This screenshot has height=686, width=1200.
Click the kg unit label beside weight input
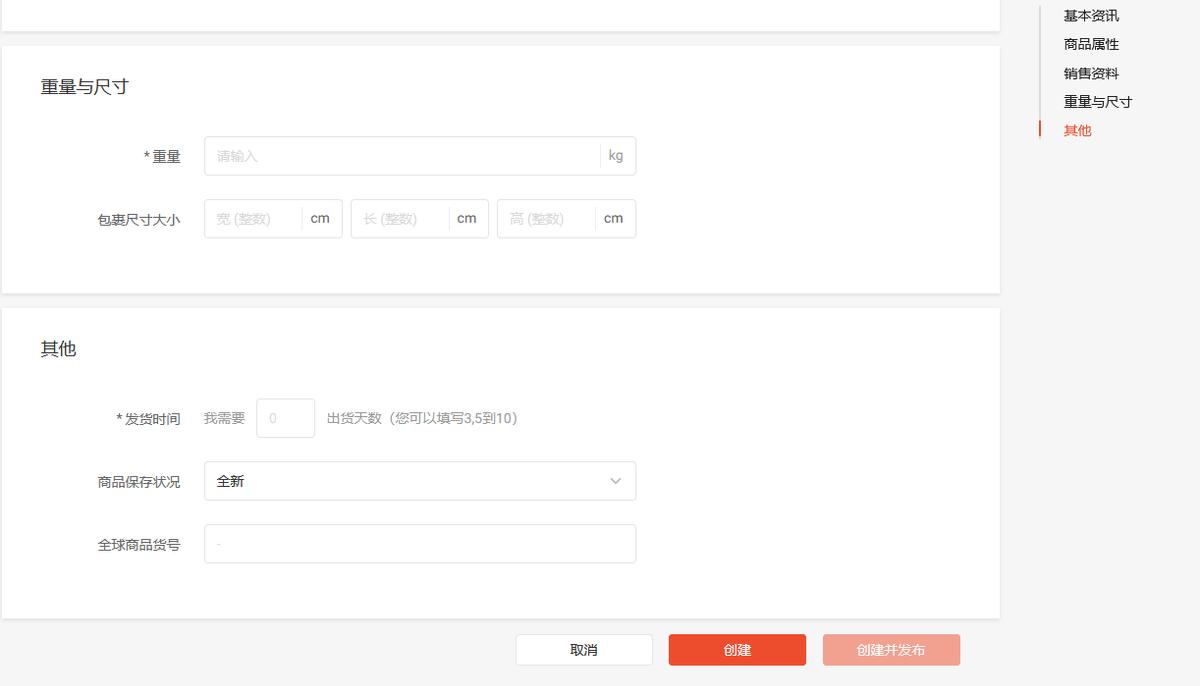point(616,156)
